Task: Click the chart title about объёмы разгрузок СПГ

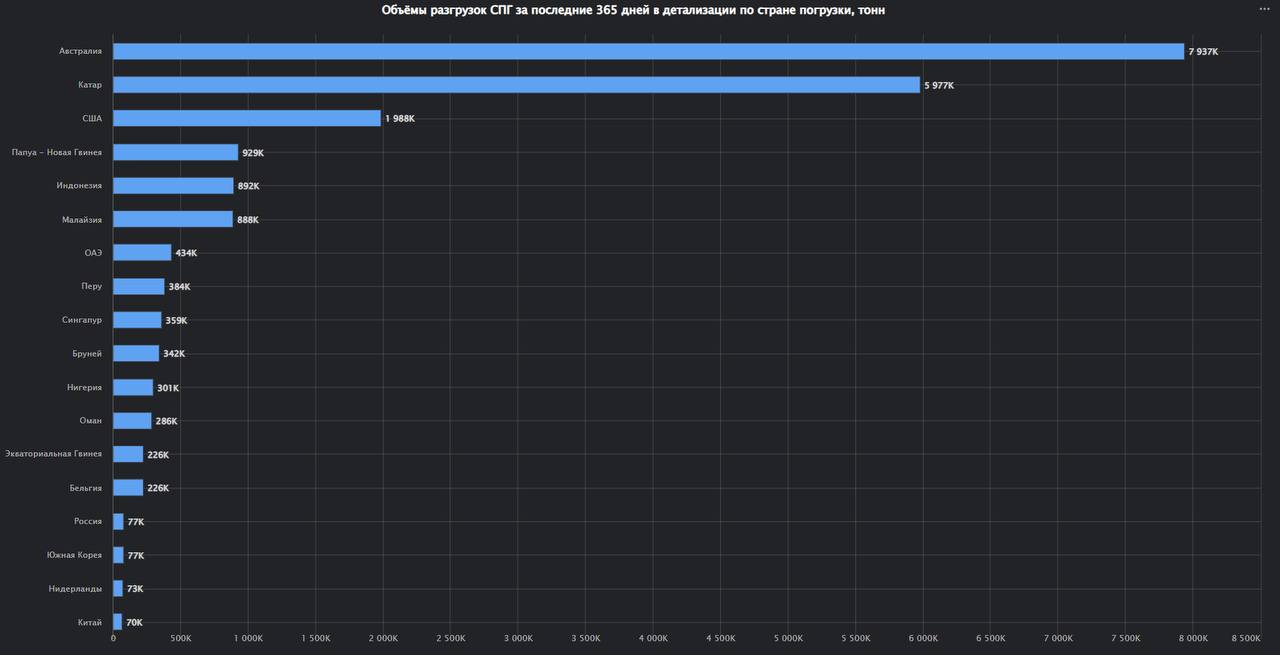Action: point(633,10)
